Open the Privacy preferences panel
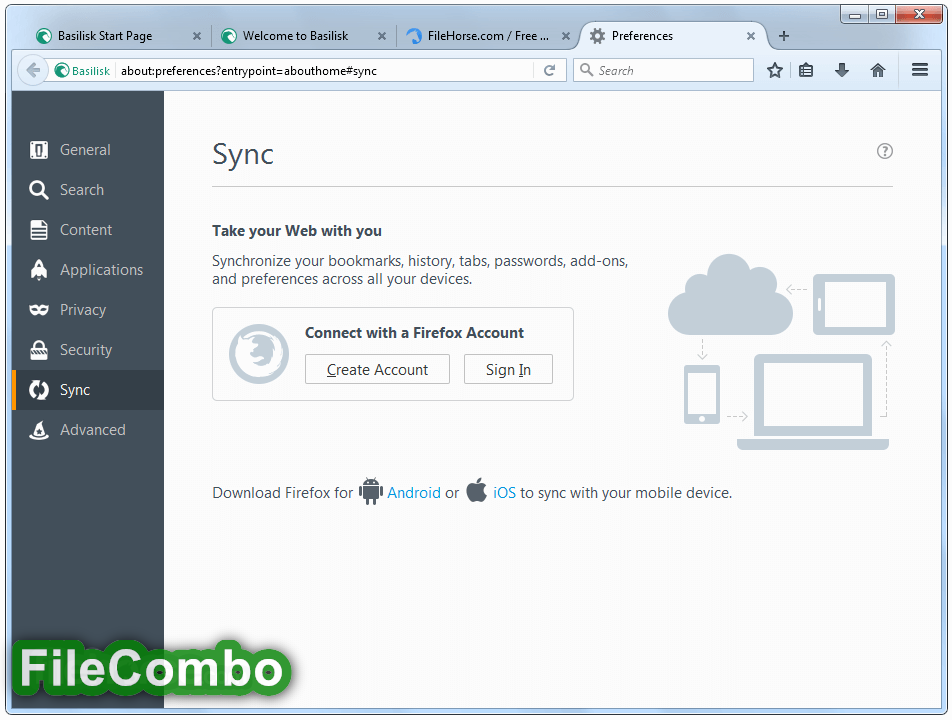 coord(87,310)
